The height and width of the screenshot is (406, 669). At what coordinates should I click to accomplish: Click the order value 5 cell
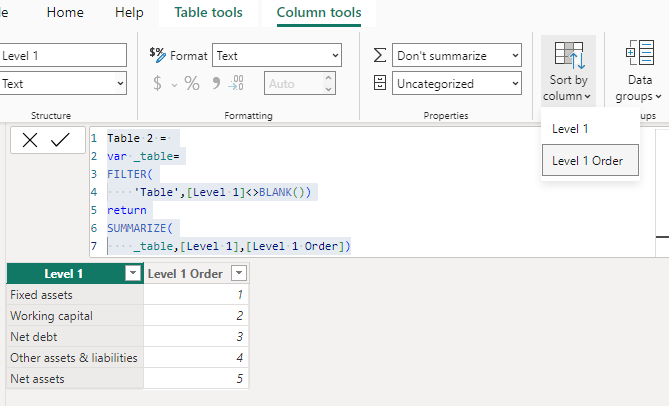tap(196, 378)
